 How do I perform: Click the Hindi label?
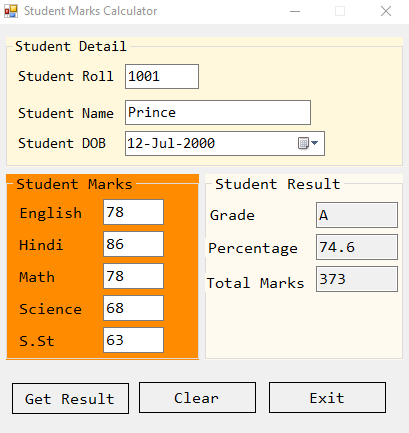pyautogui.click(x=41, y=245)
